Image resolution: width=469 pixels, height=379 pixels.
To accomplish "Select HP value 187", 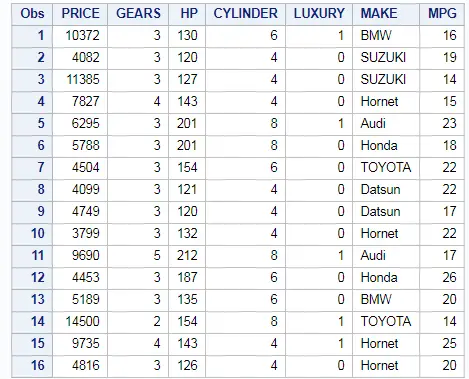I will [x=187, y=277].
